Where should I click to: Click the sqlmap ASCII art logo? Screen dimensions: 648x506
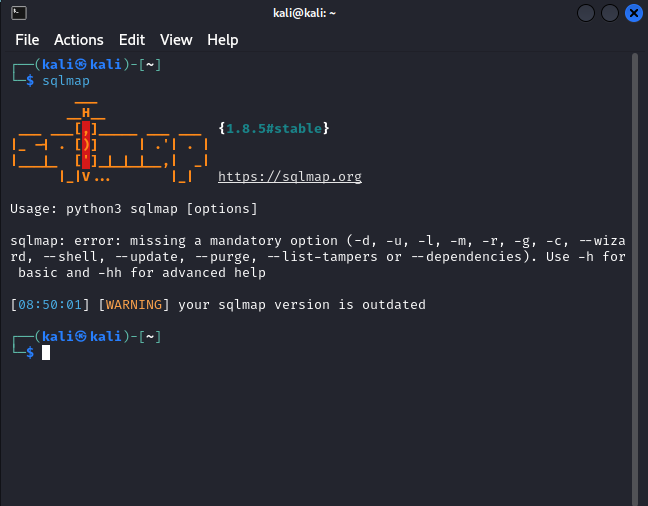pos(110,142)
